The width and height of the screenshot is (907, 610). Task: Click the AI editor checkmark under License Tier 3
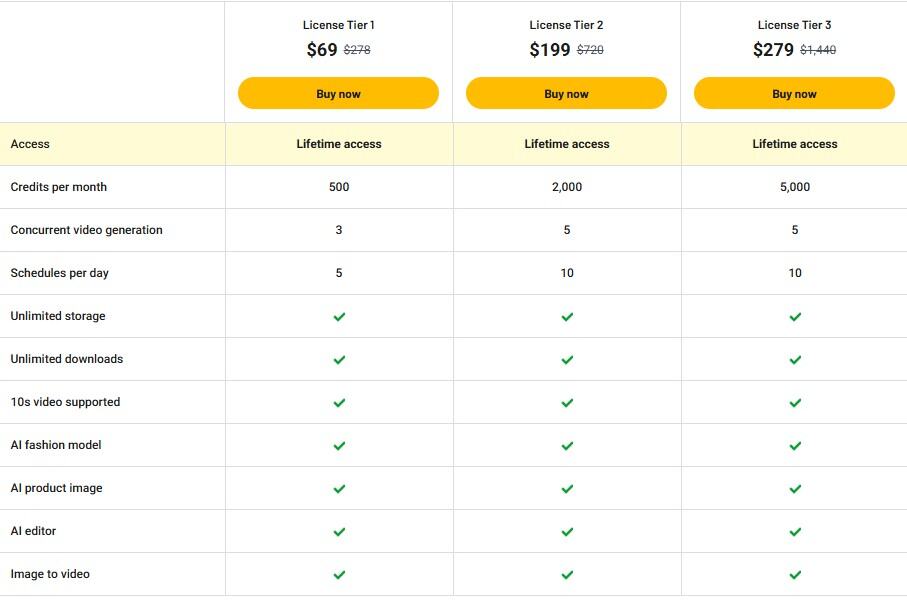click(x=795, y=530)
